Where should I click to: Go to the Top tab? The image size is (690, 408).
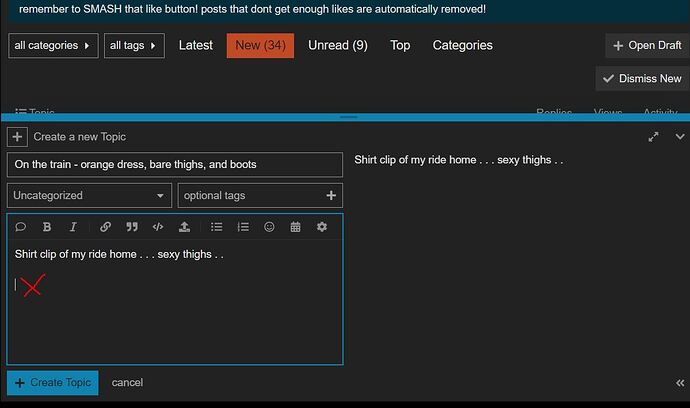400,45
